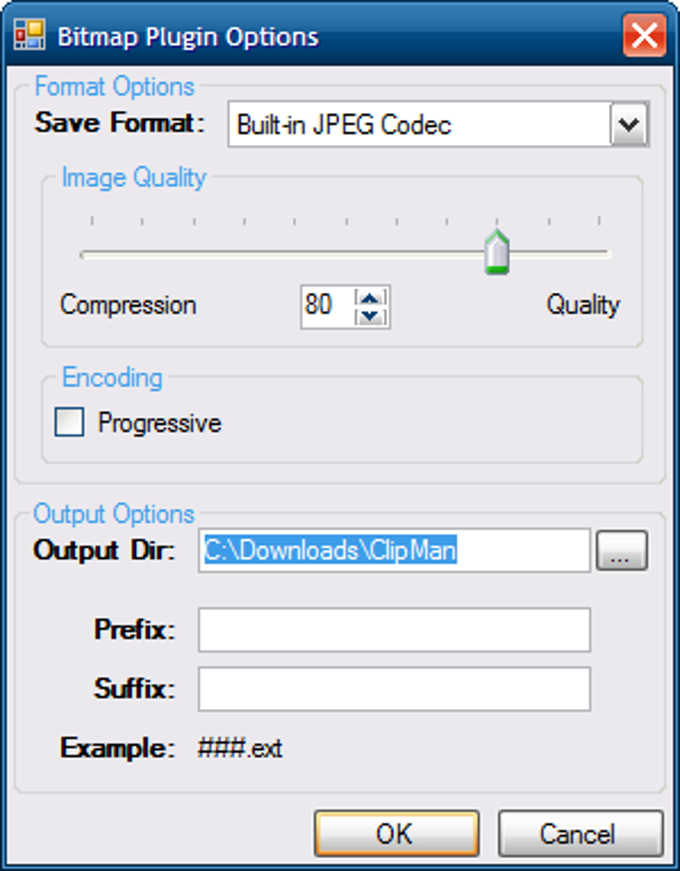Click the ###.ext example filename text
The image size is (680, 871).
[240, 748]
